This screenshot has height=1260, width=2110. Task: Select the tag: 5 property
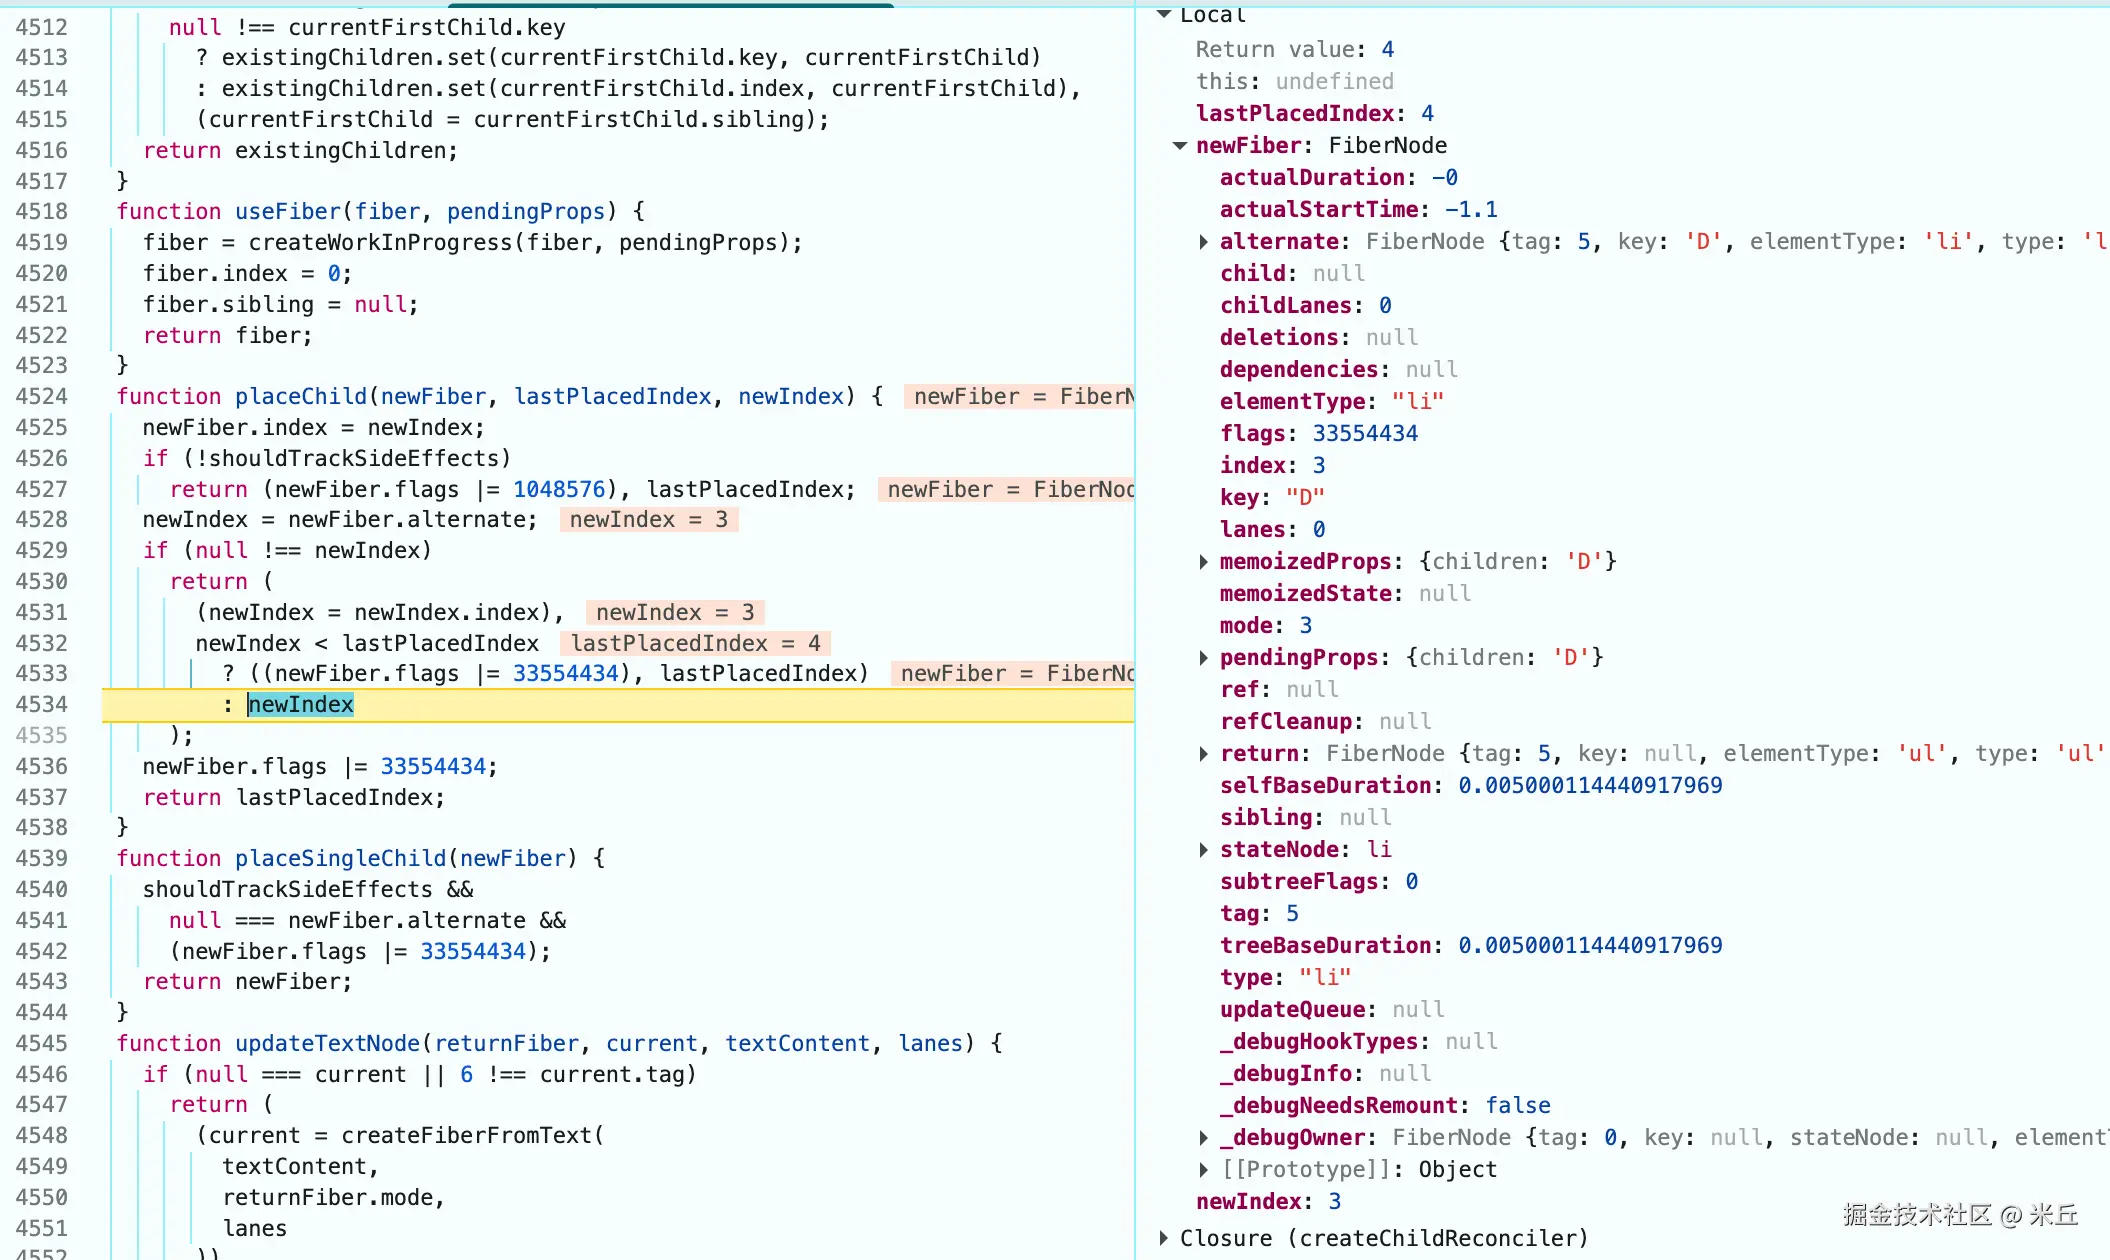1259,914
